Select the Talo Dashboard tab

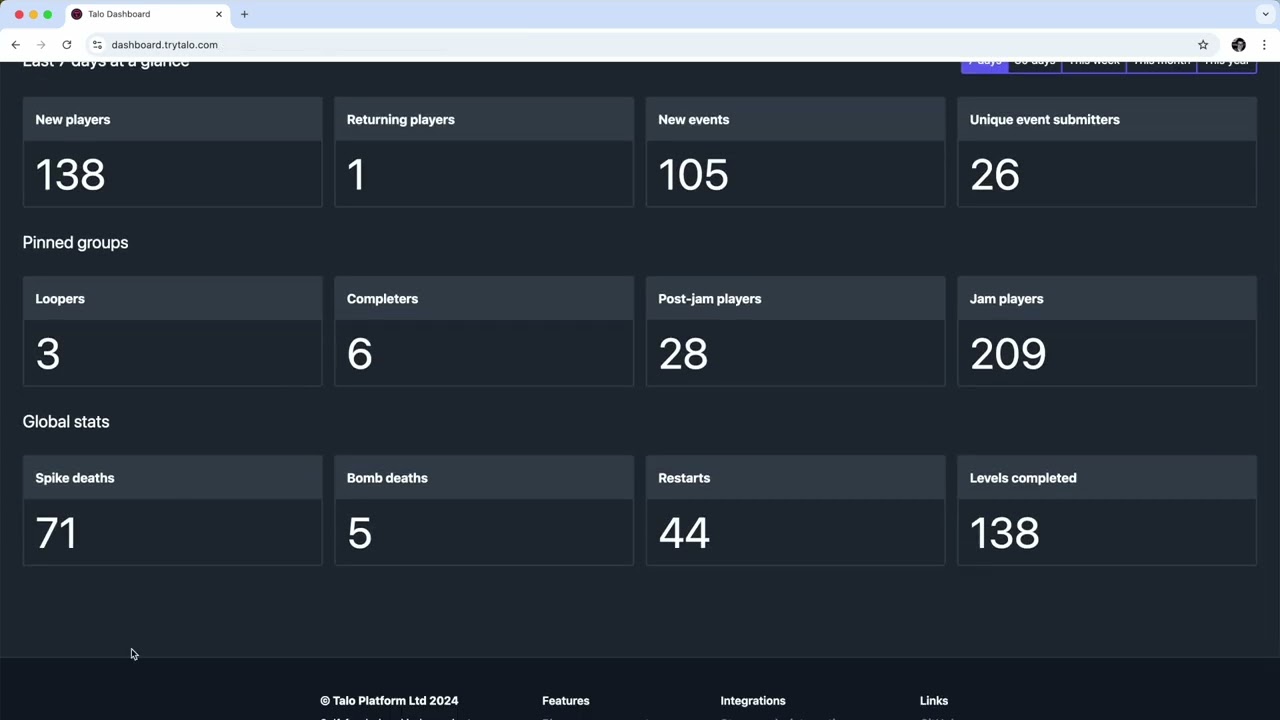point(147,14)
